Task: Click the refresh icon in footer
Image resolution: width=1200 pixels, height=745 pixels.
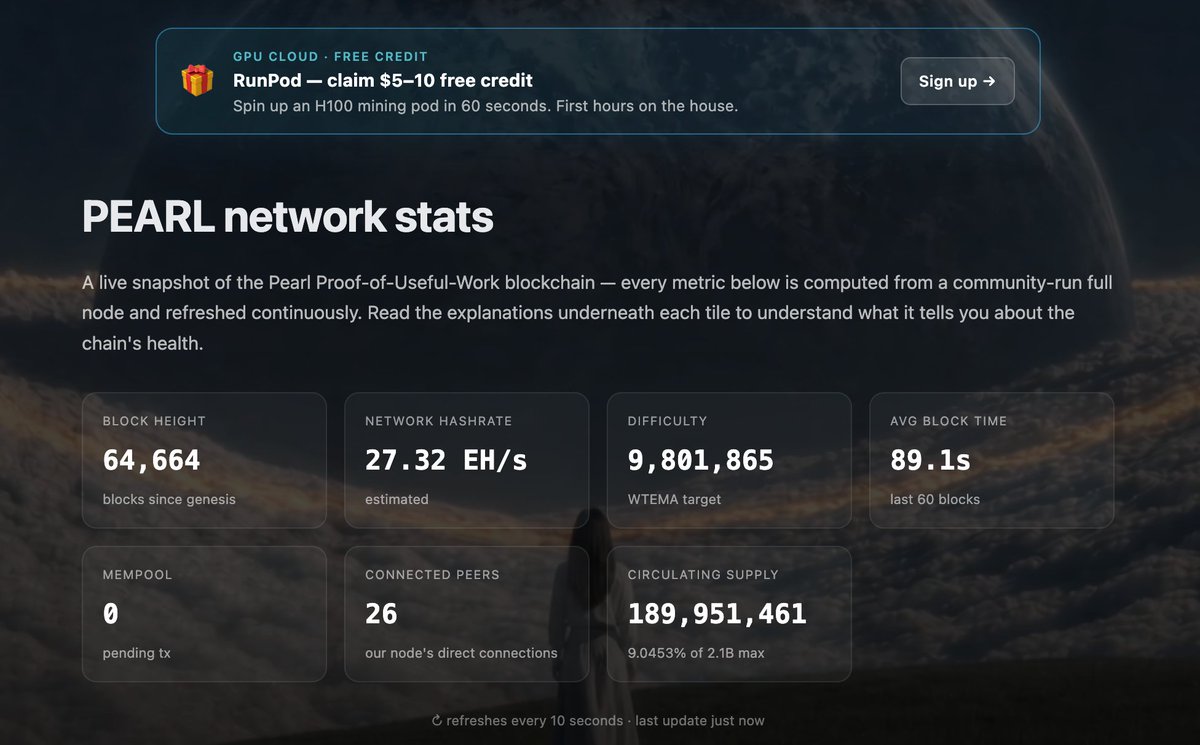Action: (437, 721)
